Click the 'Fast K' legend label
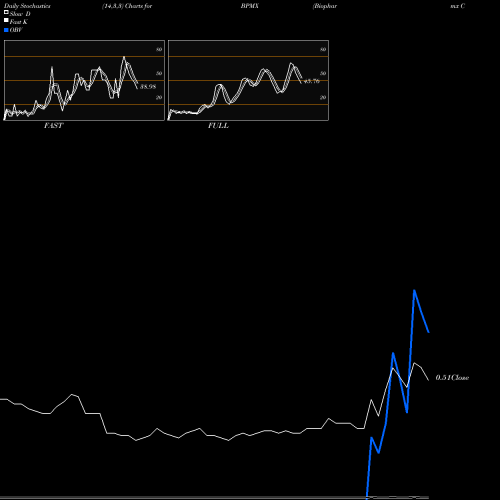 19,22
